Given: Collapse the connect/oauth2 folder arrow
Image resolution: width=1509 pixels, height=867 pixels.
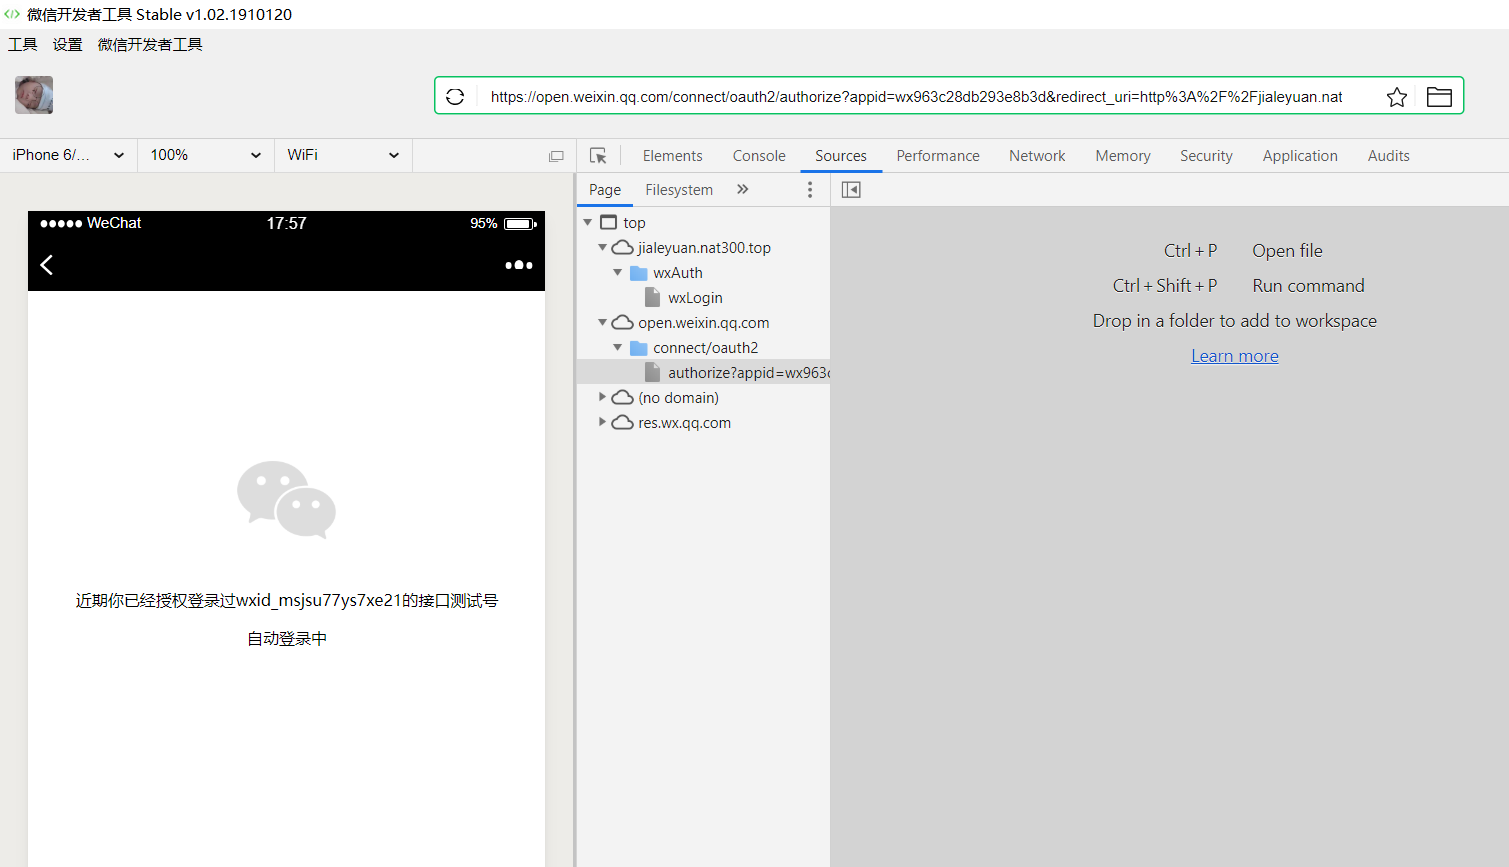Looking at the screenshot, I should 617,347.
